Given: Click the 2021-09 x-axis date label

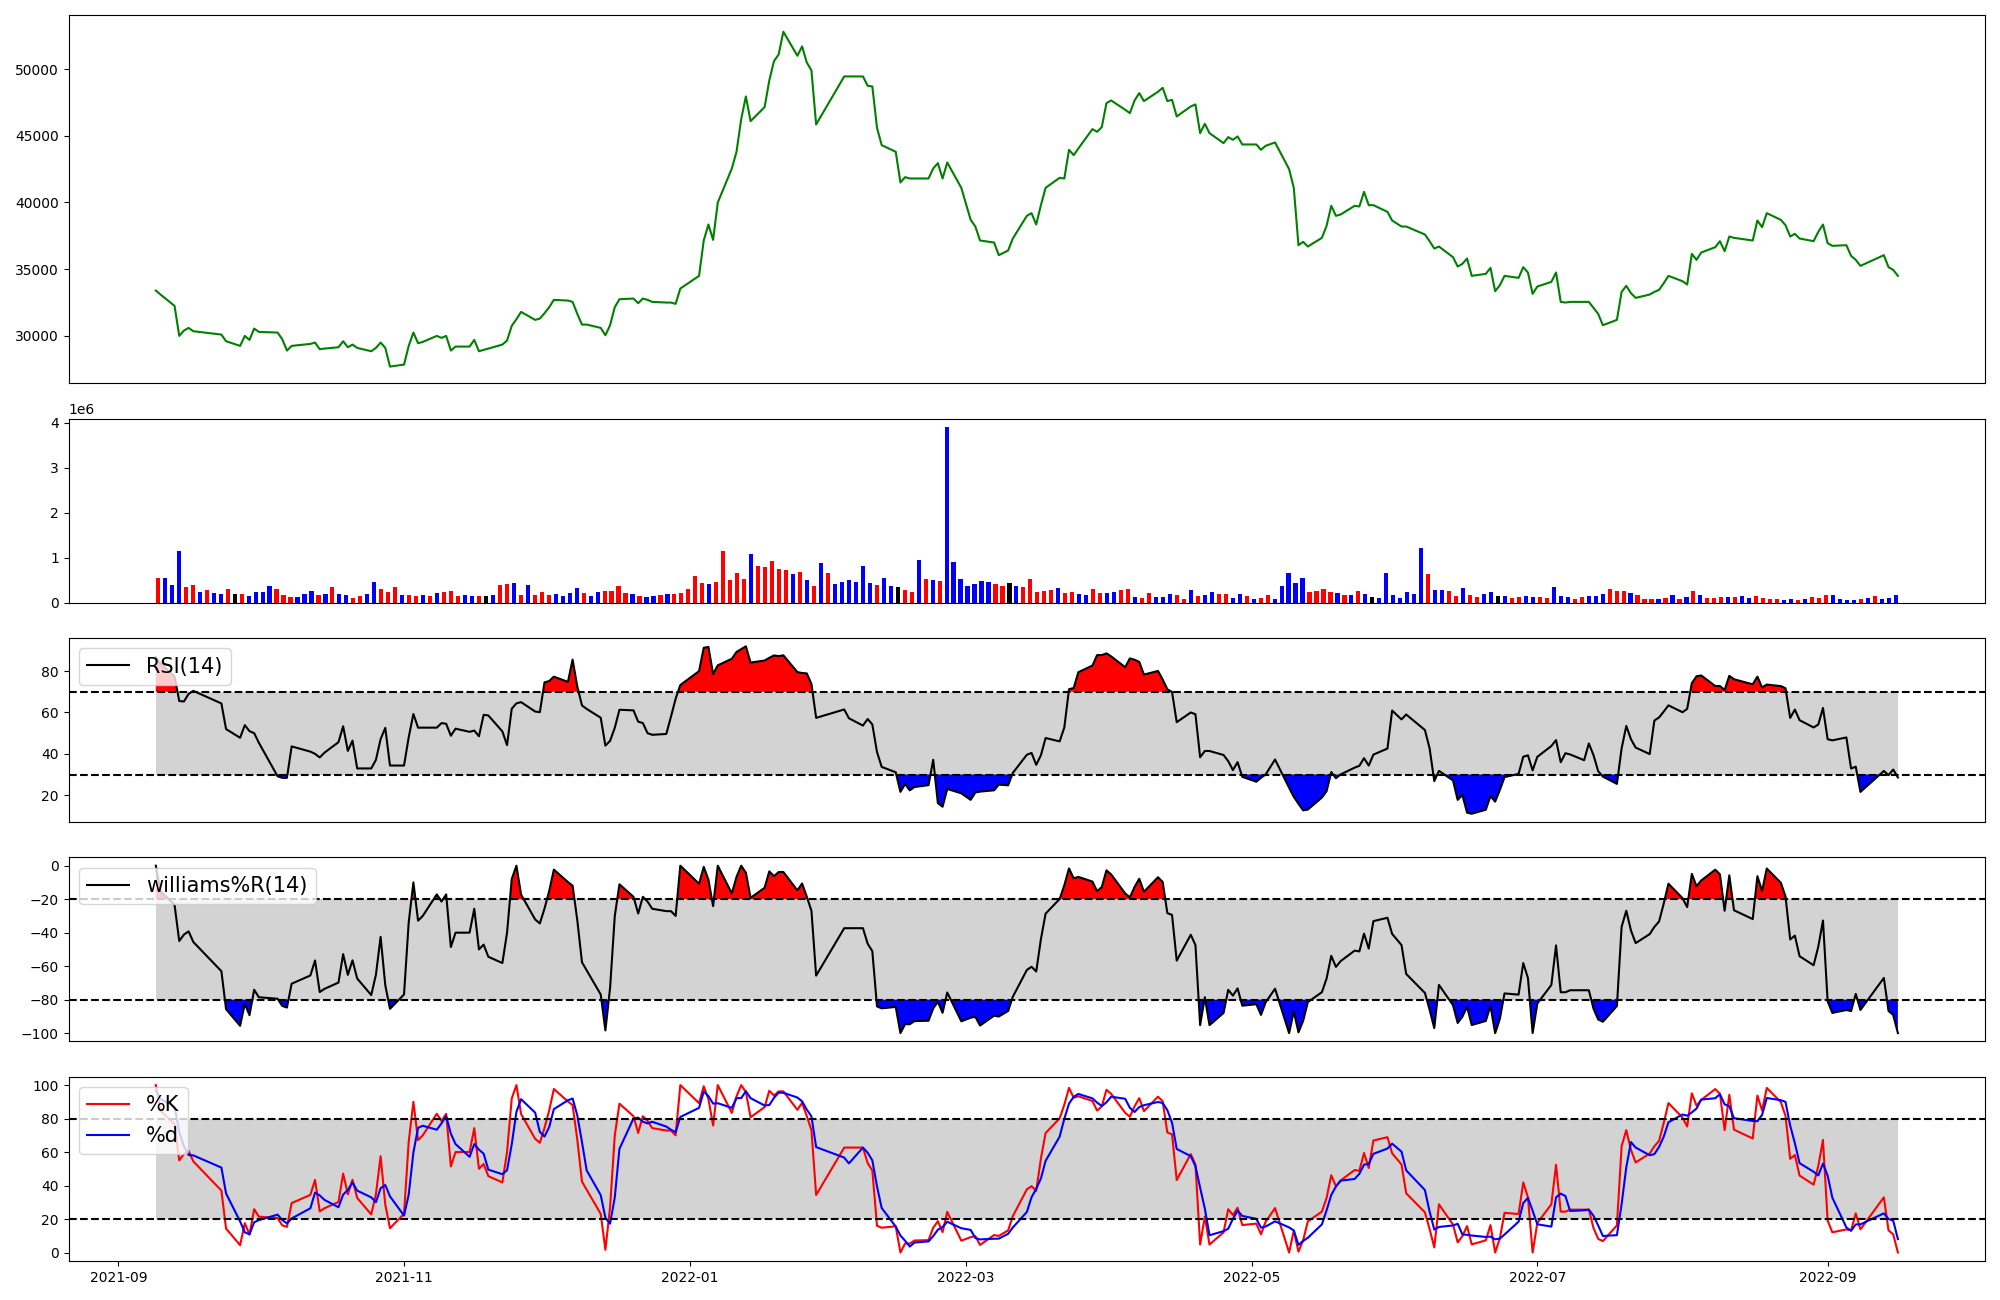Looking at the screenshot, I should tap(119, 1277).
